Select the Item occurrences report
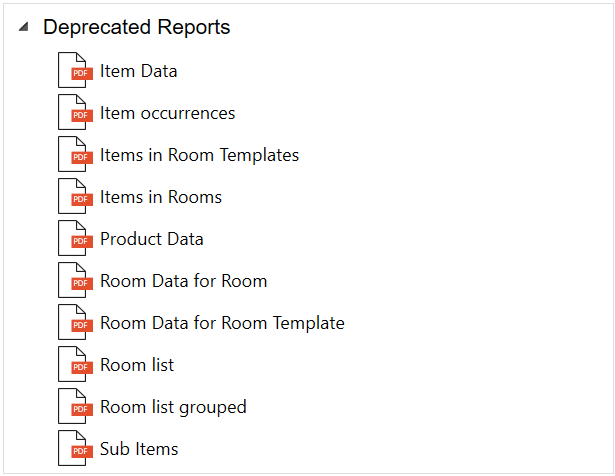Image resolution: width=615 pixels, height=476 pixels. click(x=167, y=113)
